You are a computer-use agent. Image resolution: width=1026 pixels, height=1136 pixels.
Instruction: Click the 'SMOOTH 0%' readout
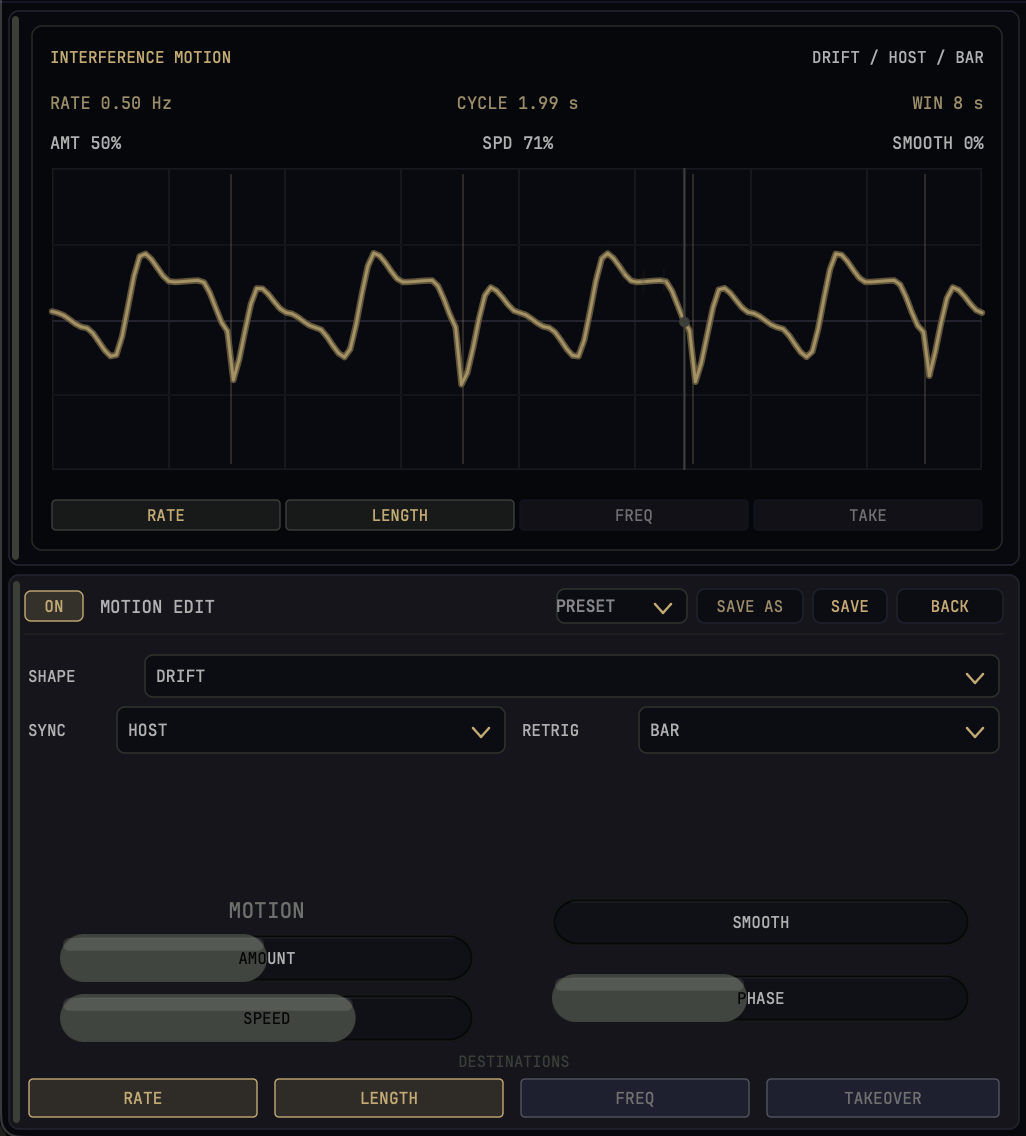click(938, 143)
